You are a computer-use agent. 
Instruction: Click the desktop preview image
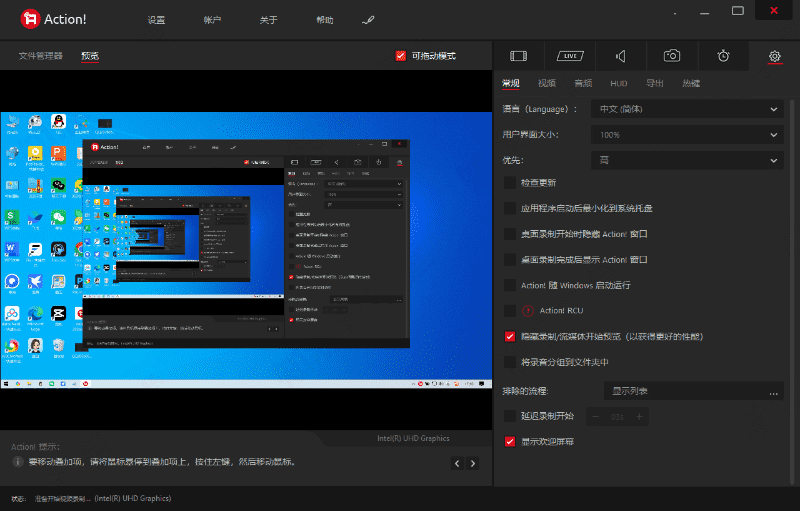[x=246, y=250]
